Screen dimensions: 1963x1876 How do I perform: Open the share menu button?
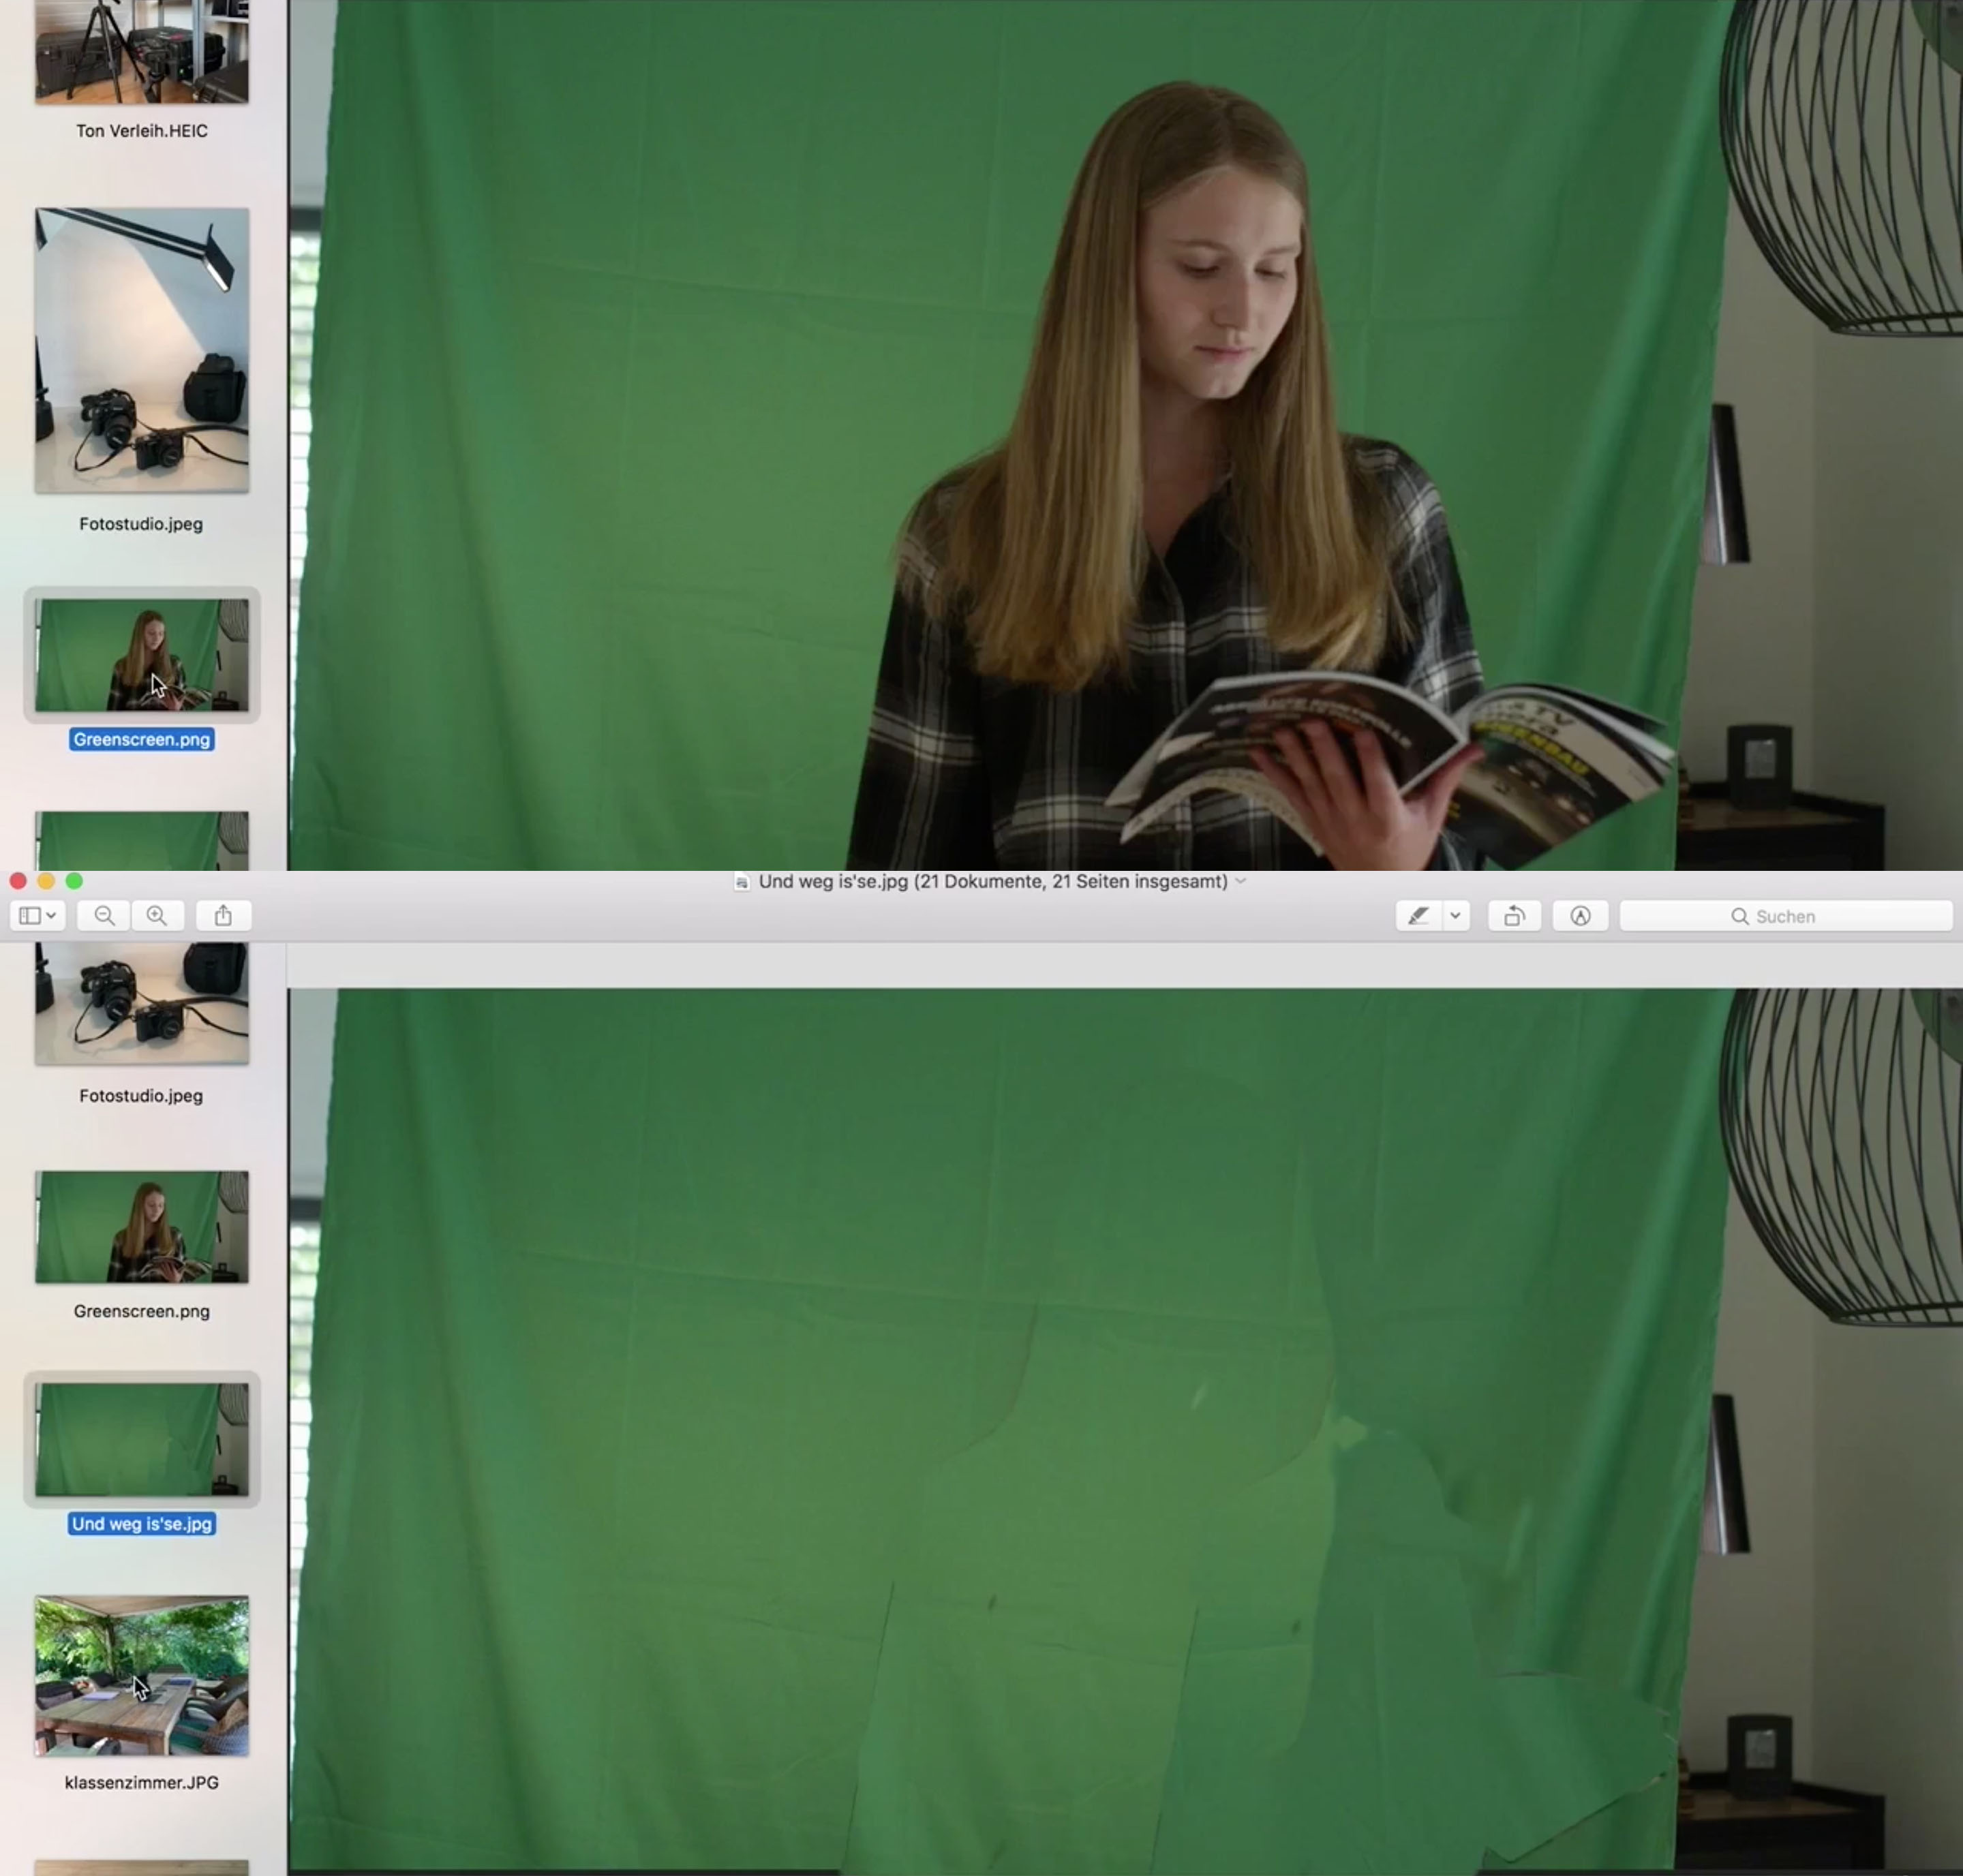tap(223, 916)
